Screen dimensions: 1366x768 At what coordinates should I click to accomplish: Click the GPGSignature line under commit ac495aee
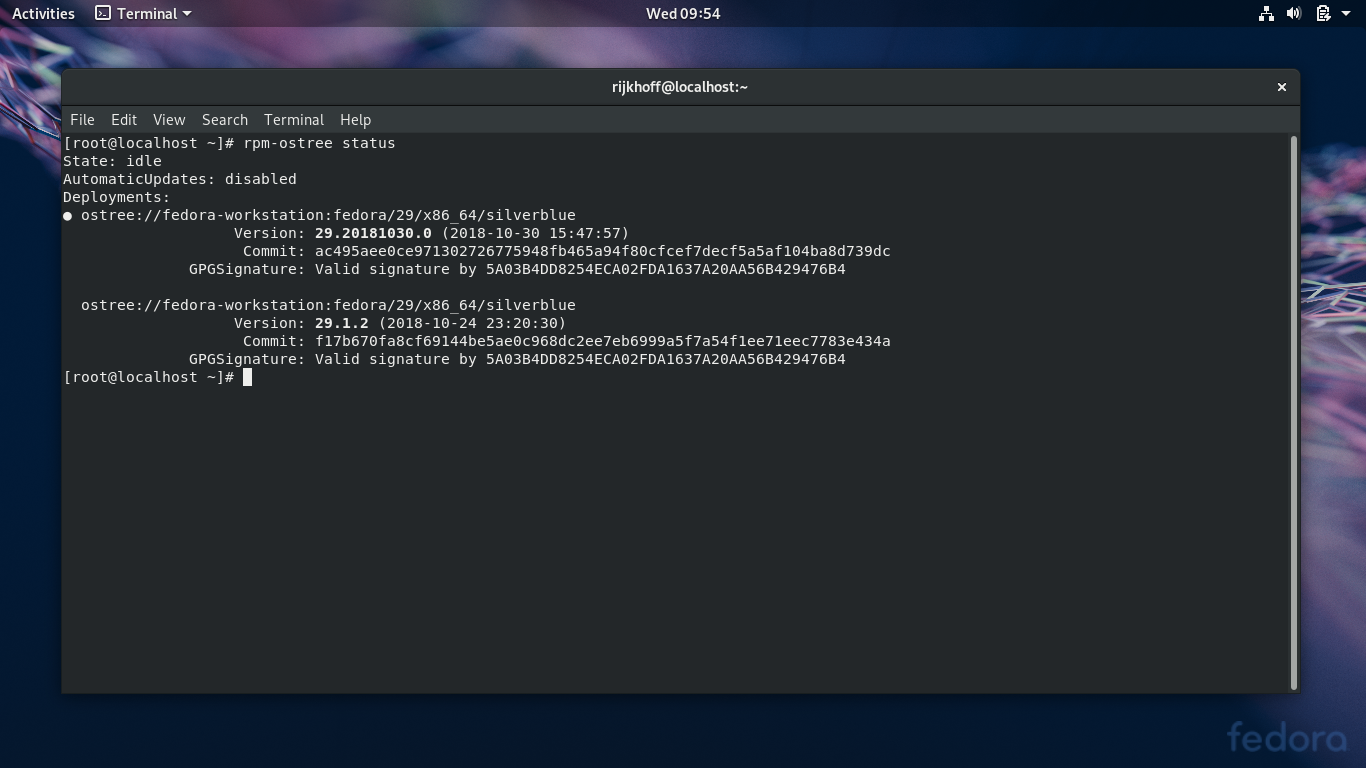tap(517, 269)
